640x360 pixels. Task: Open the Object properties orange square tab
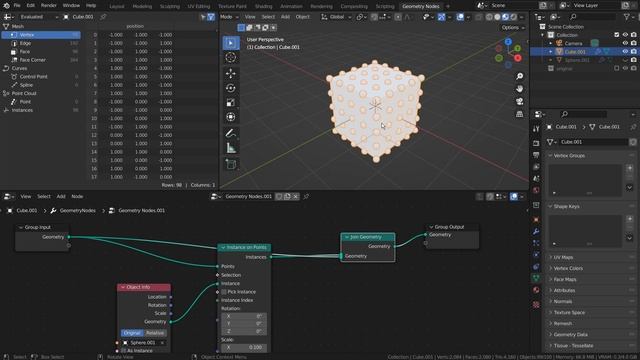click(536, 220)
